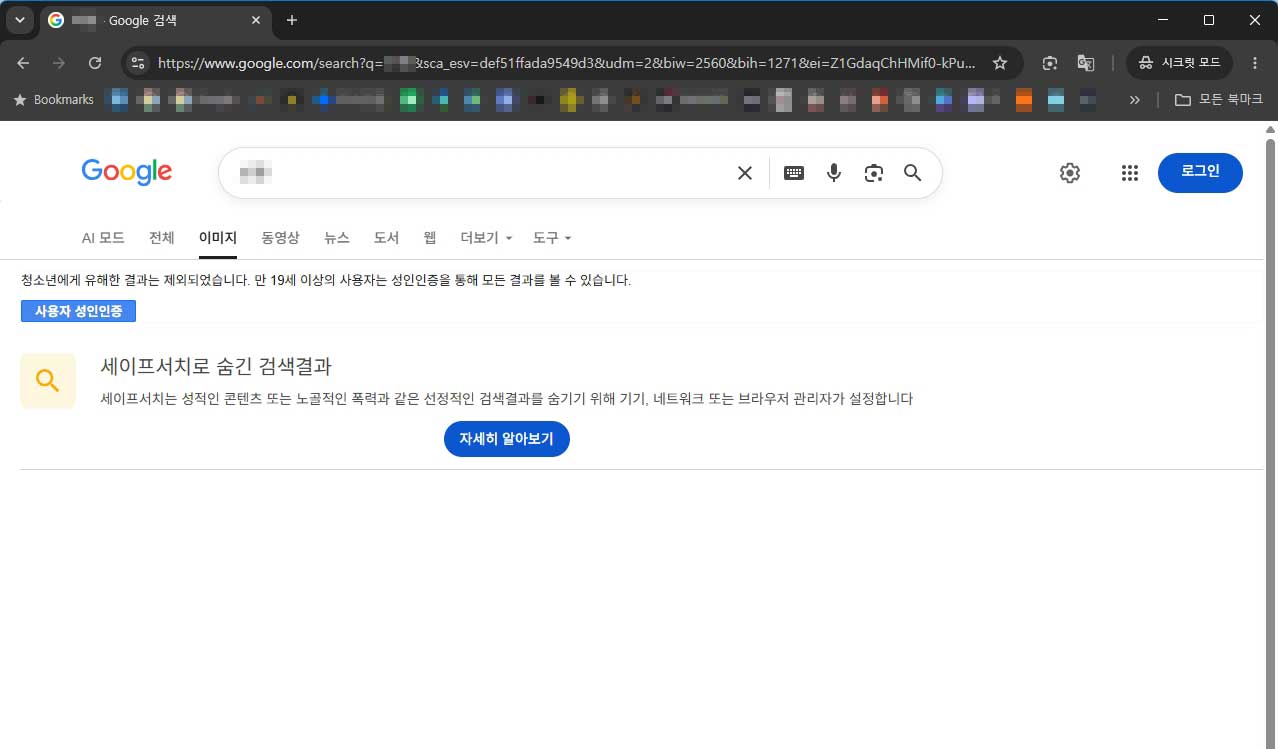Go to the Google logo homepage

pos(127,172)
